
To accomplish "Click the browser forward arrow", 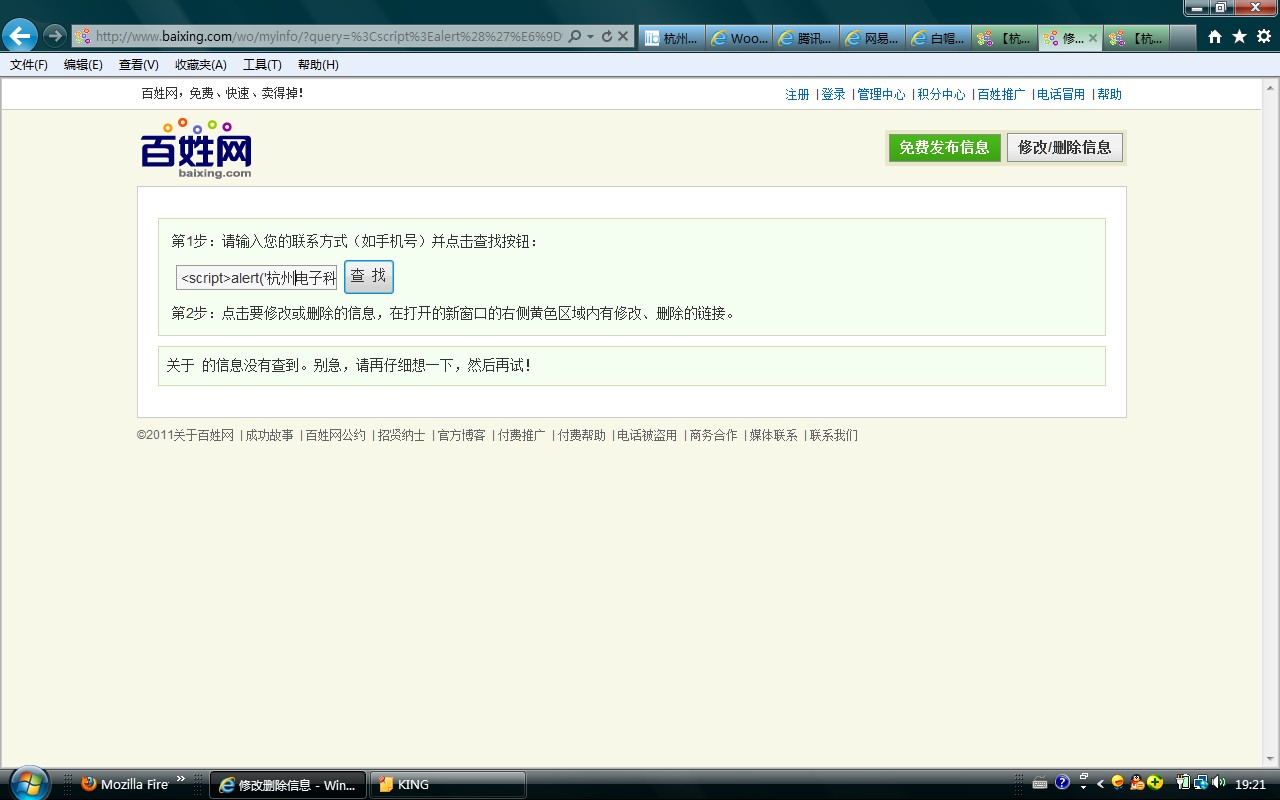I will tap(55, 36).
